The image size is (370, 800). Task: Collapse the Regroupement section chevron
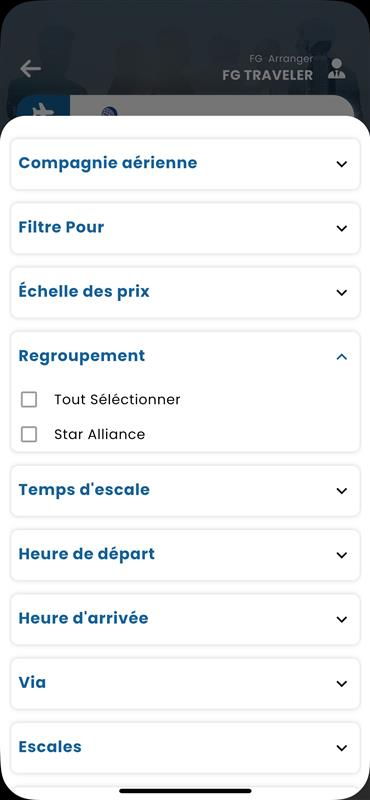(341, 357)
